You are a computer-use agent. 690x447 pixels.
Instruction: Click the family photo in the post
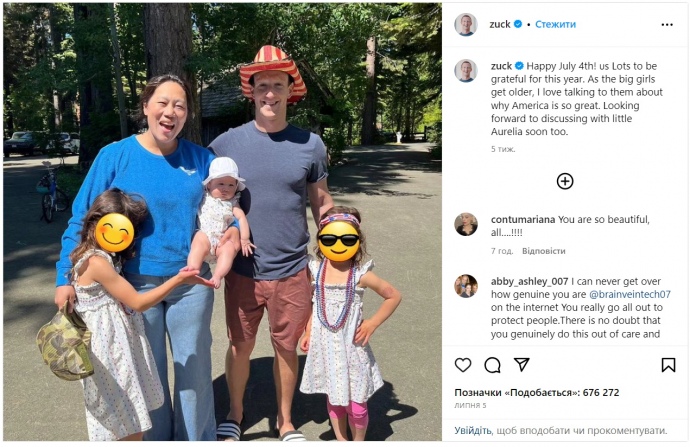click(221, 222)
